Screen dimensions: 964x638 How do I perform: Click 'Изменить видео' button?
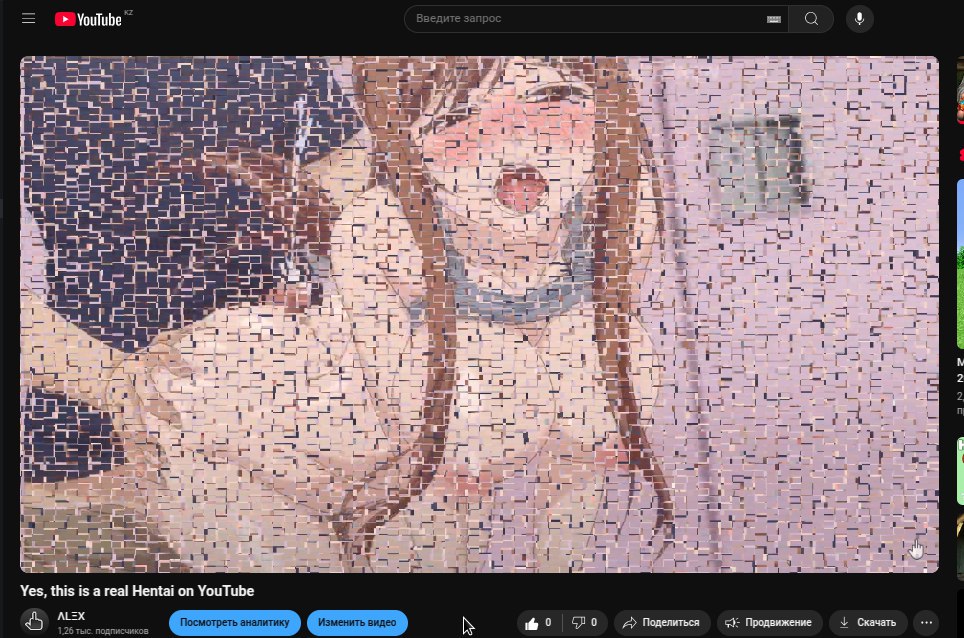click(357, 623)
